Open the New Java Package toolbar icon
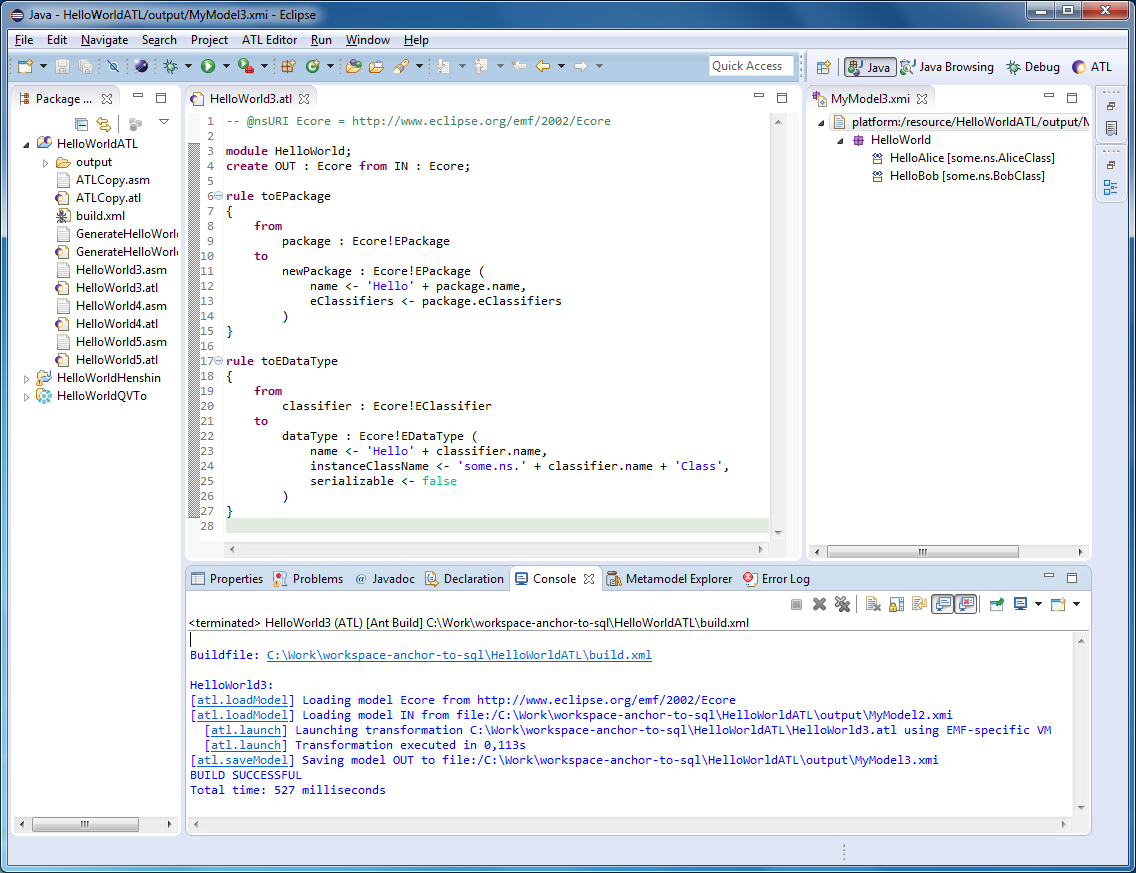Screen dimensions: 1136x873 (x=288, y=66)
